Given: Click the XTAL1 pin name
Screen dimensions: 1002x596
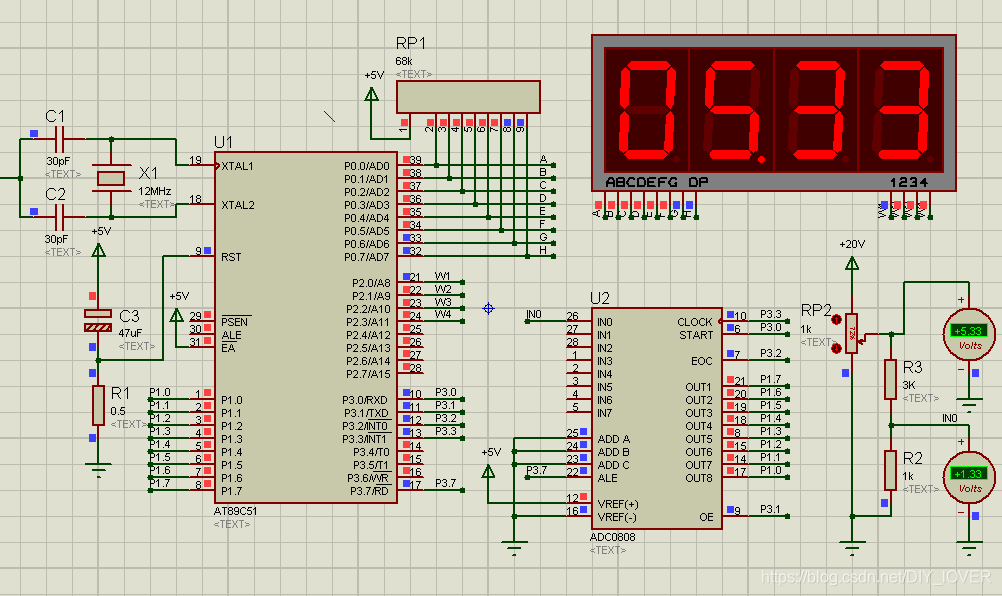Looking at the screenshot, I should 237,166.
